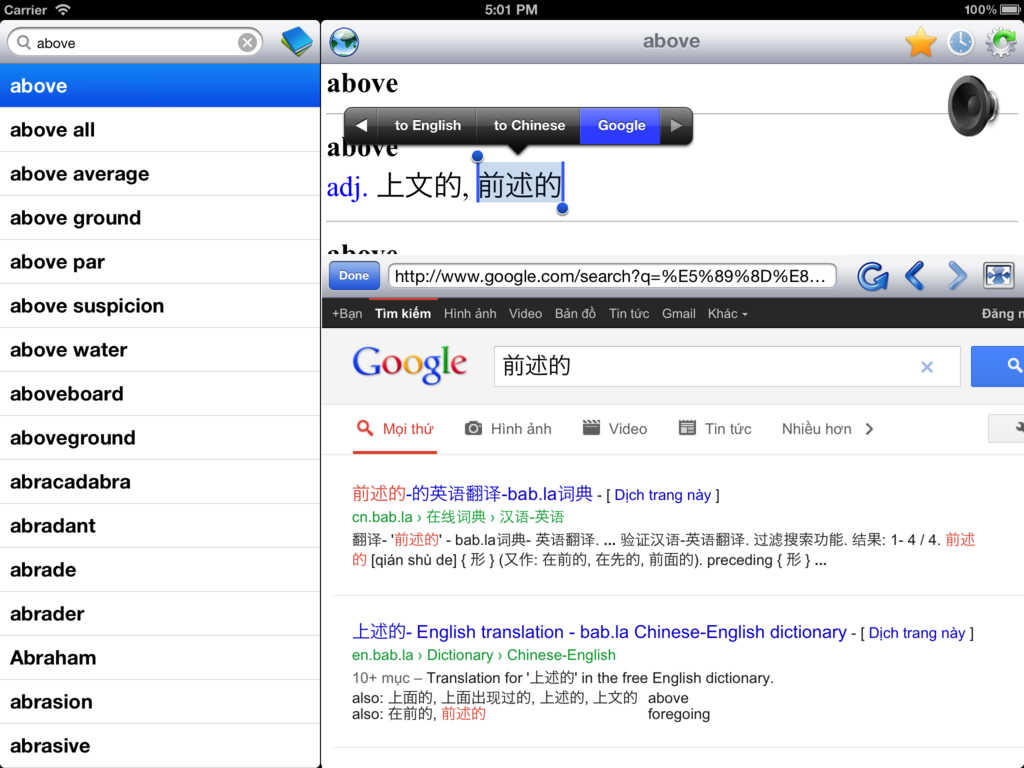This screenshot has height=768, width=1024.
Task: Expand 'Nhiều hơn' results options
Action: click(827, 429)
